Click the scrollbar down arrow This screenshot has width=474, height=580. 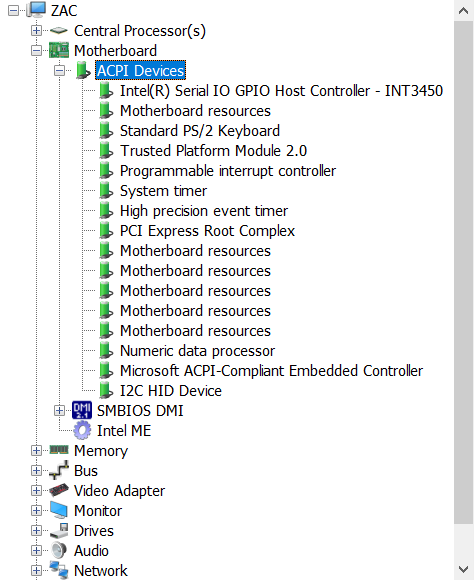click(x=464, y=569)
